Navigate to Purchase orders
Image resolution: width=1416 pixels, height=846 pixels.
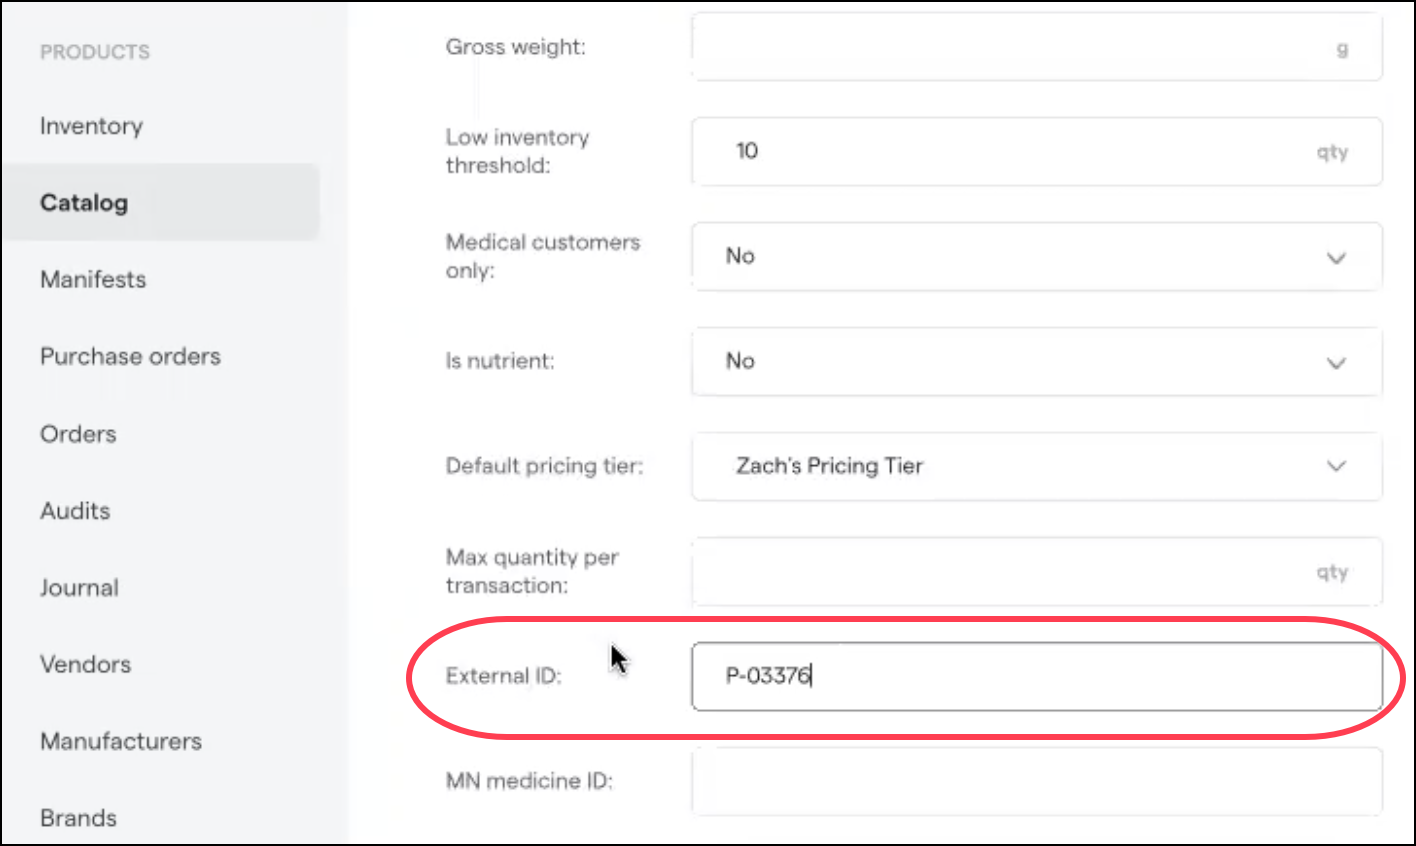pyautogui.click(x=130, y=356)
